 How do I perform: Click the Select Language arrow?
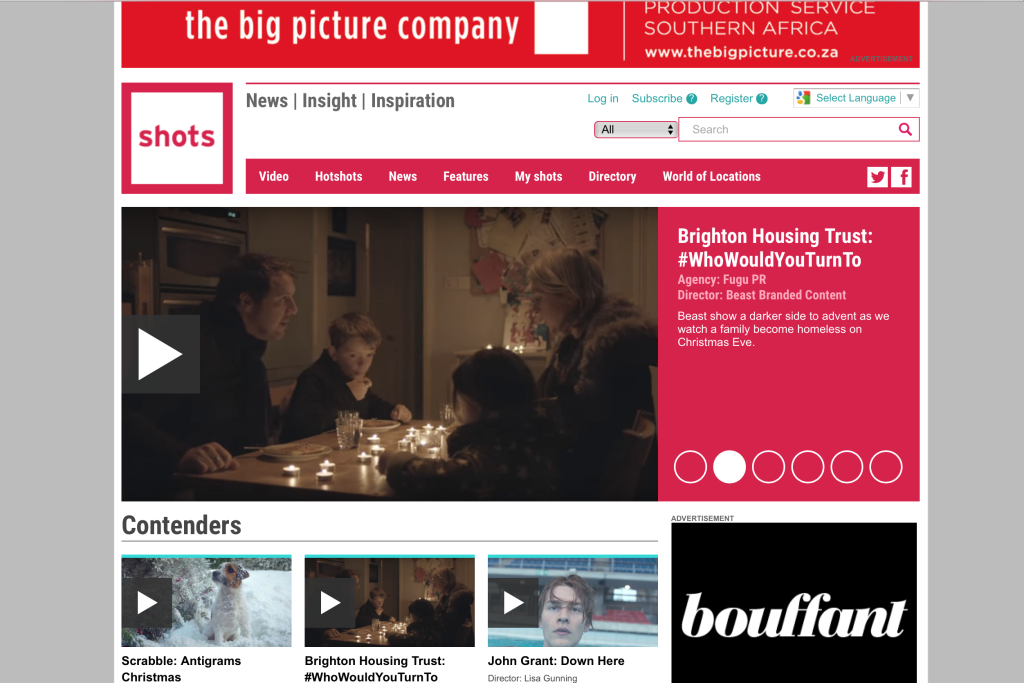coord(910,97)
